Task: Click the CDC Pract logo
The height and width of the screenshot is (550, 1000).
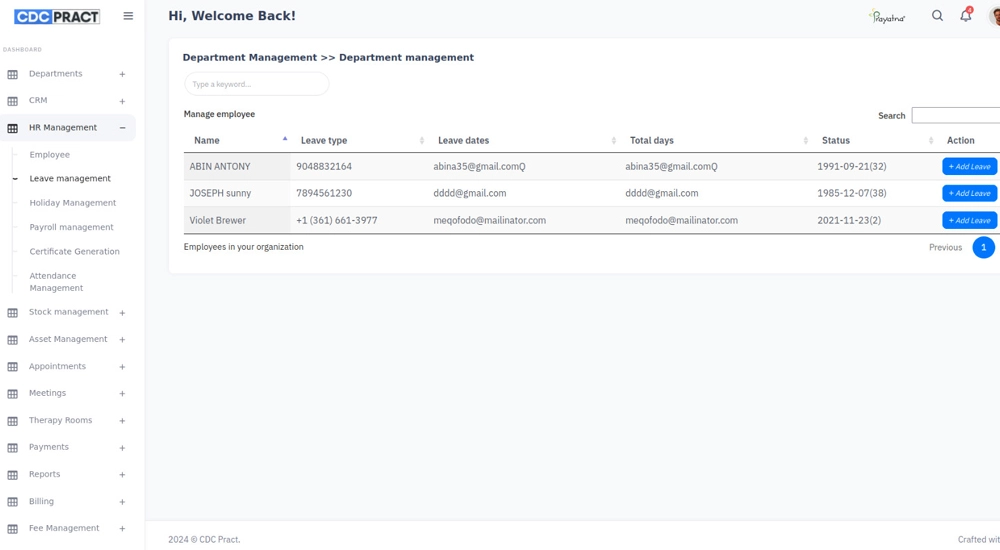Action: click(57, 17)
